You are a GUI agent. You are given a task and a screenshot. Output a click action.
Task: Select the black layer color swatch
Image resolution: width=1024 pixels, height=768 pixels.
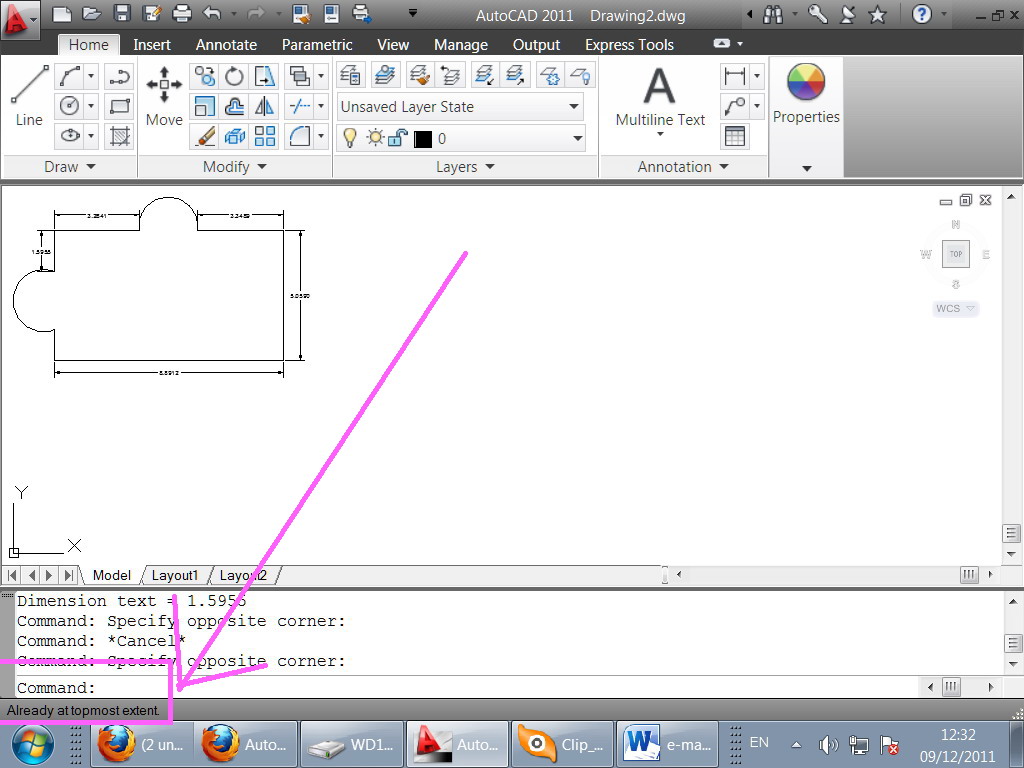click(423, 138)
